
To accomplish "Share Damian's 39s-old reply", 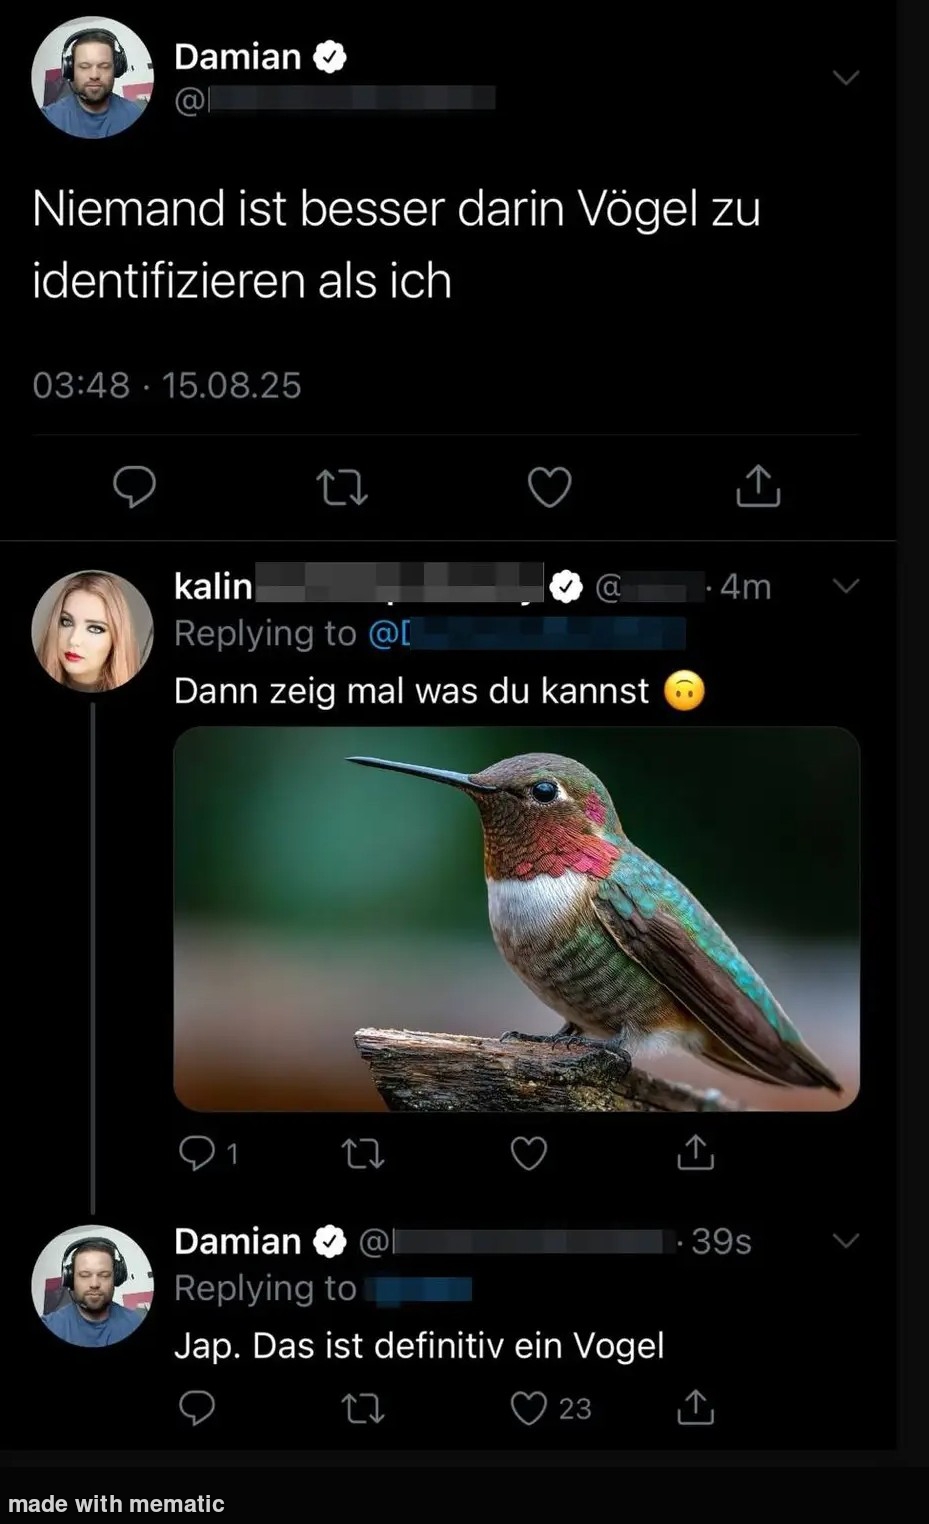I will [x=695, y=1407].
